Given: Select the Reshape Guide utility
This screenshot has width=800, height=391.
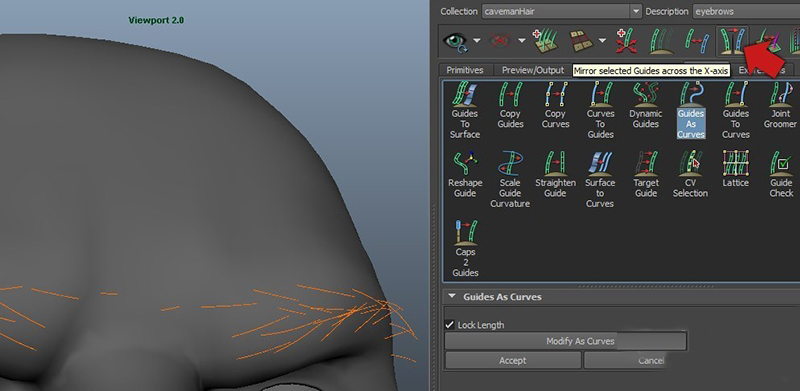Looking at the screenshot, I should click(x=465, y=174).
